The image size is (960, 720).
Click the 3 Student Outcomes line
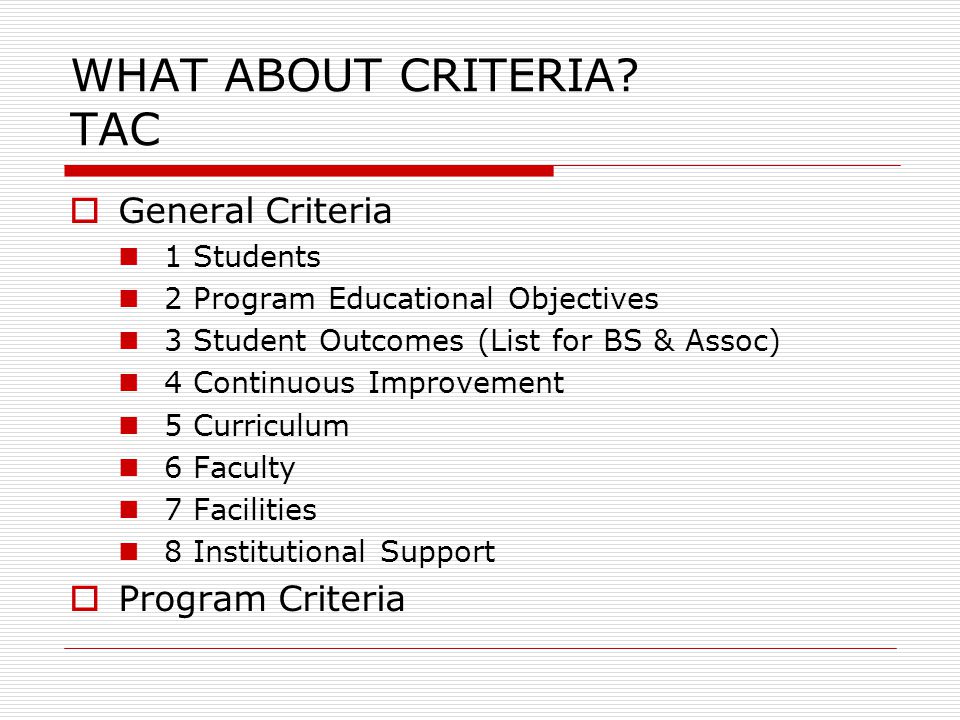pyautogui.click(x=473, y=341)
